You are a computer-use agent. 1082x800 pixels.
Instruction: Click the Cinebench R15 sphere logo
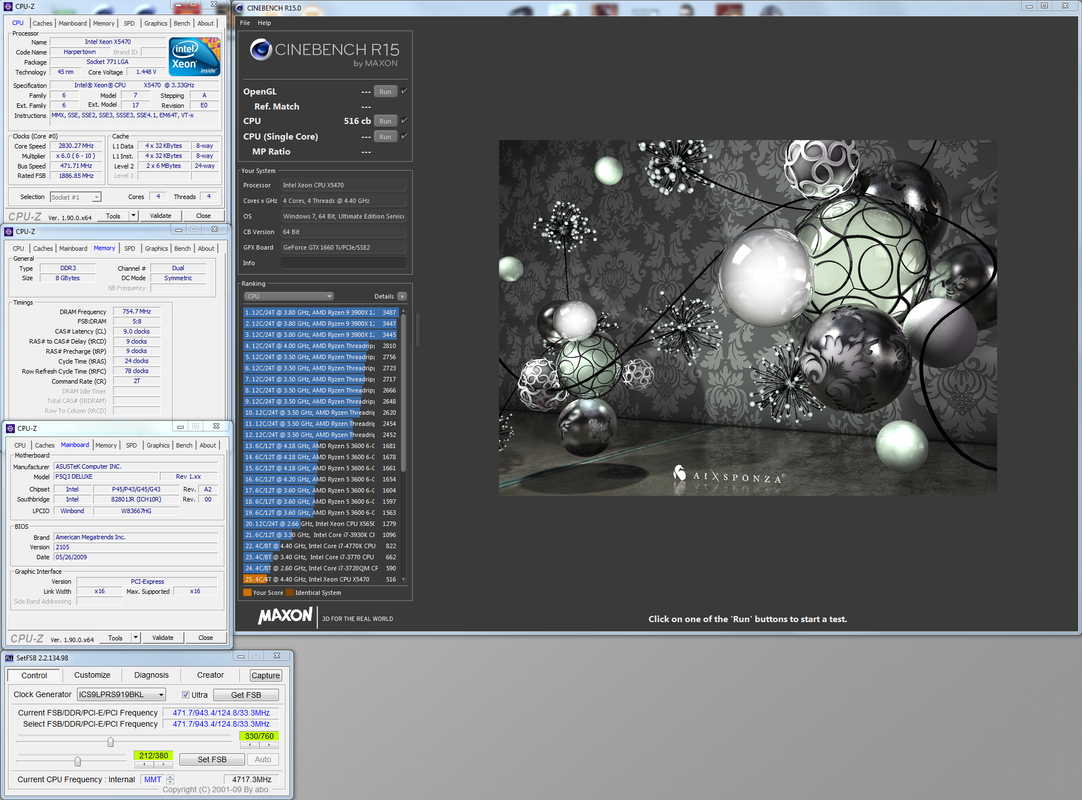pyautogui.click(x=261, y=51)
